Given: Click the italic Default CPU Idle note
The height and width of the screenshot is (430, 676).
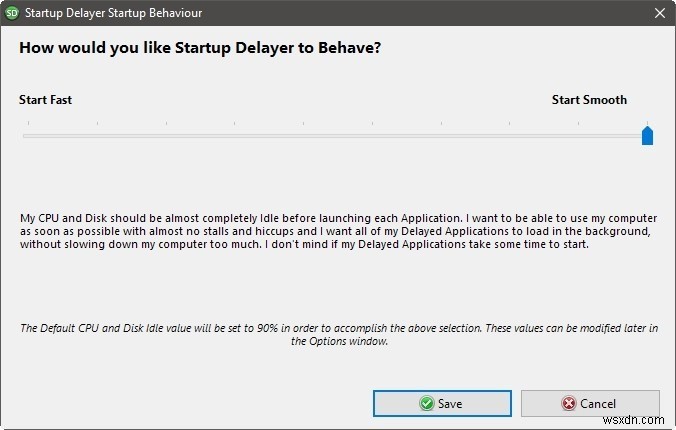Looking at the screenshot, I should (x=338, y=334).
